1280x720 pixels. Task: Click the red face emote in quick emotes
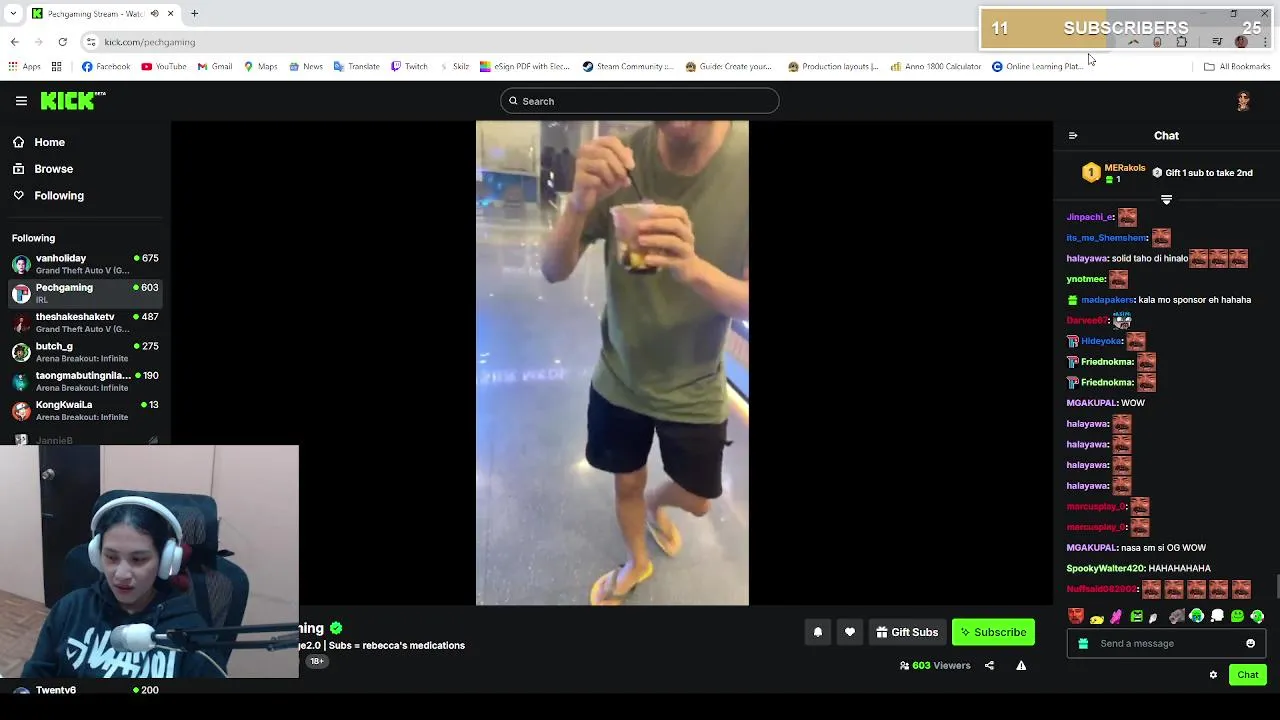point(1076,616)
